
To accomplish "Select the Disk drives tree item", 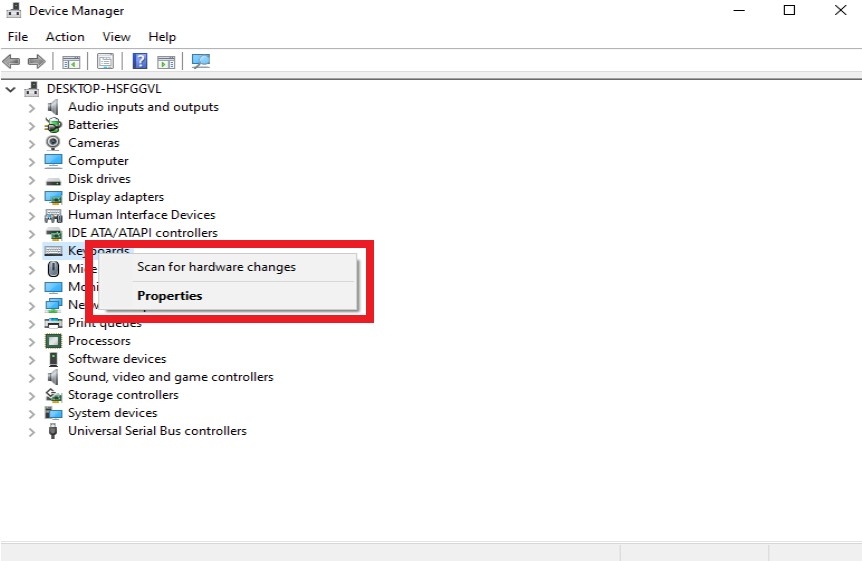I will click(x=99, y=179).
